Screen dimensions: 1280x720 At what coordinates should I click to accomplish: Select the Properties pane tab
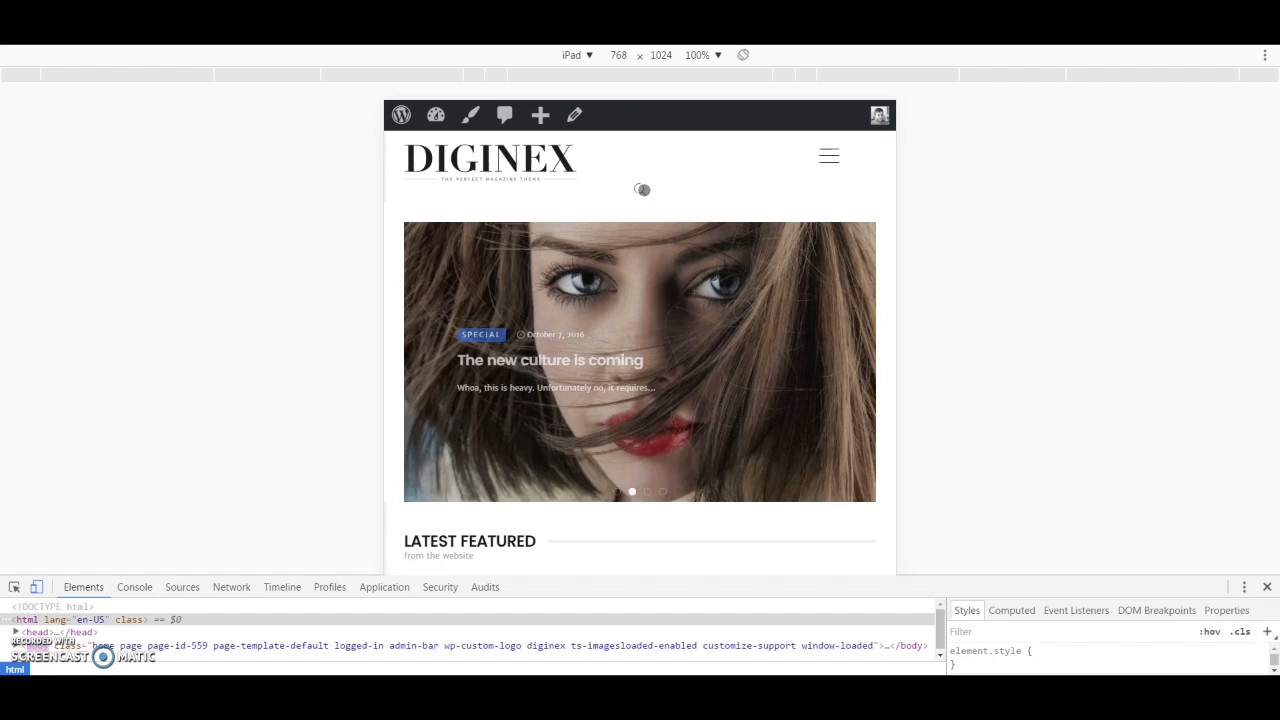[x=1226, y=610]
